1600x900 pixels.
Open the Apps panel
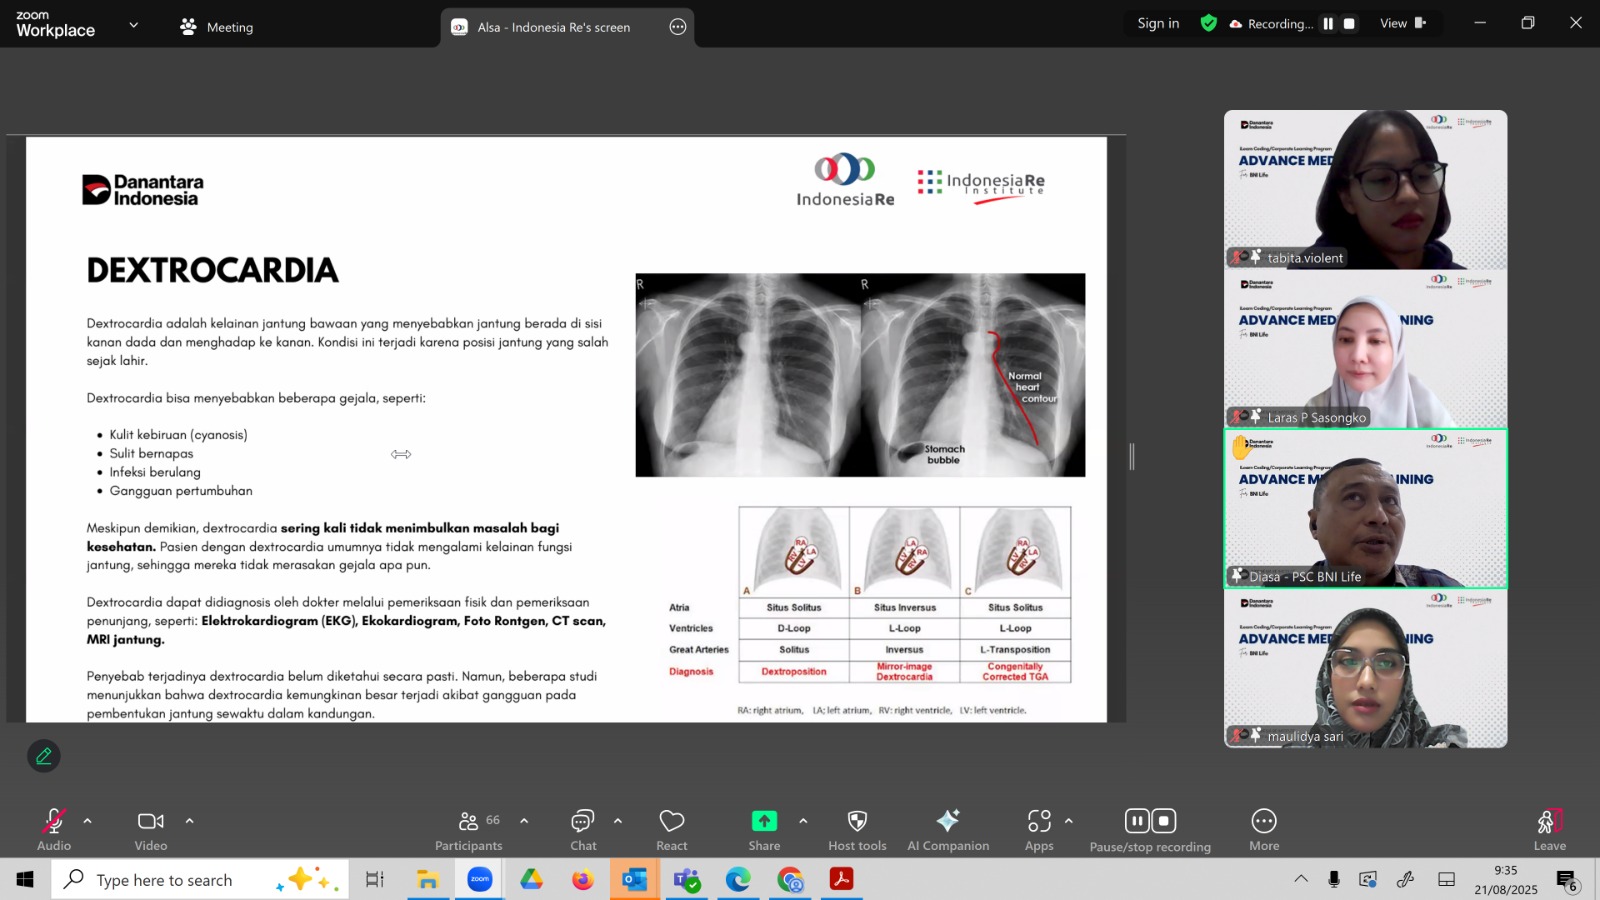pos(1039,829)
